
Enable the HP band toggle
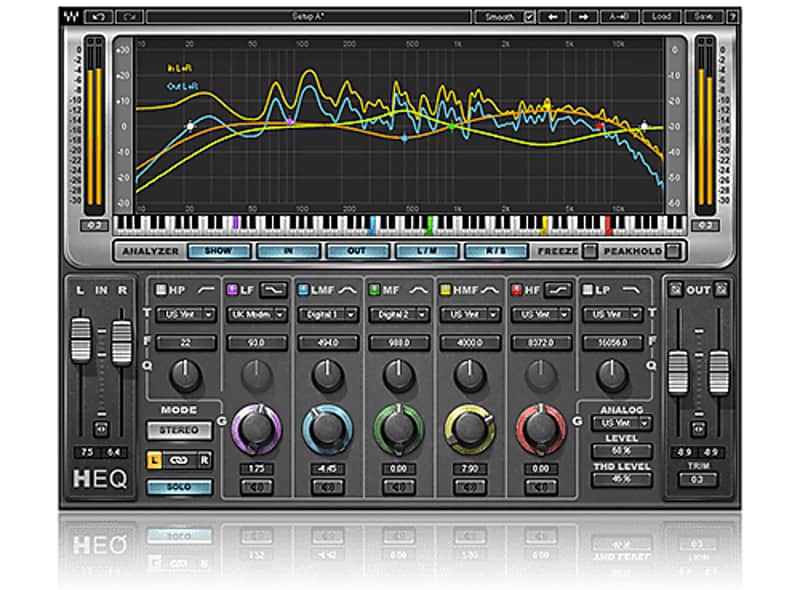click(x=161, y=290)
